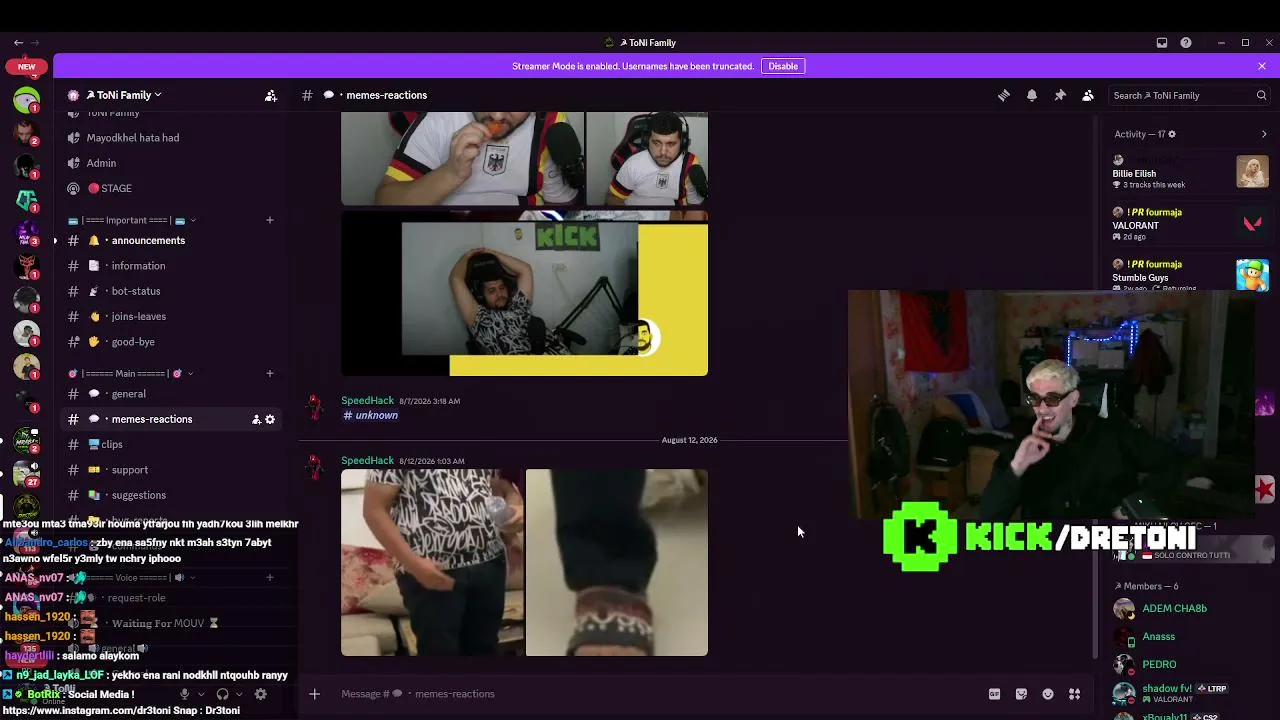Create invite for memes-reactions channel
Viewport: 1280px width, 720px height.
[256, 420]
